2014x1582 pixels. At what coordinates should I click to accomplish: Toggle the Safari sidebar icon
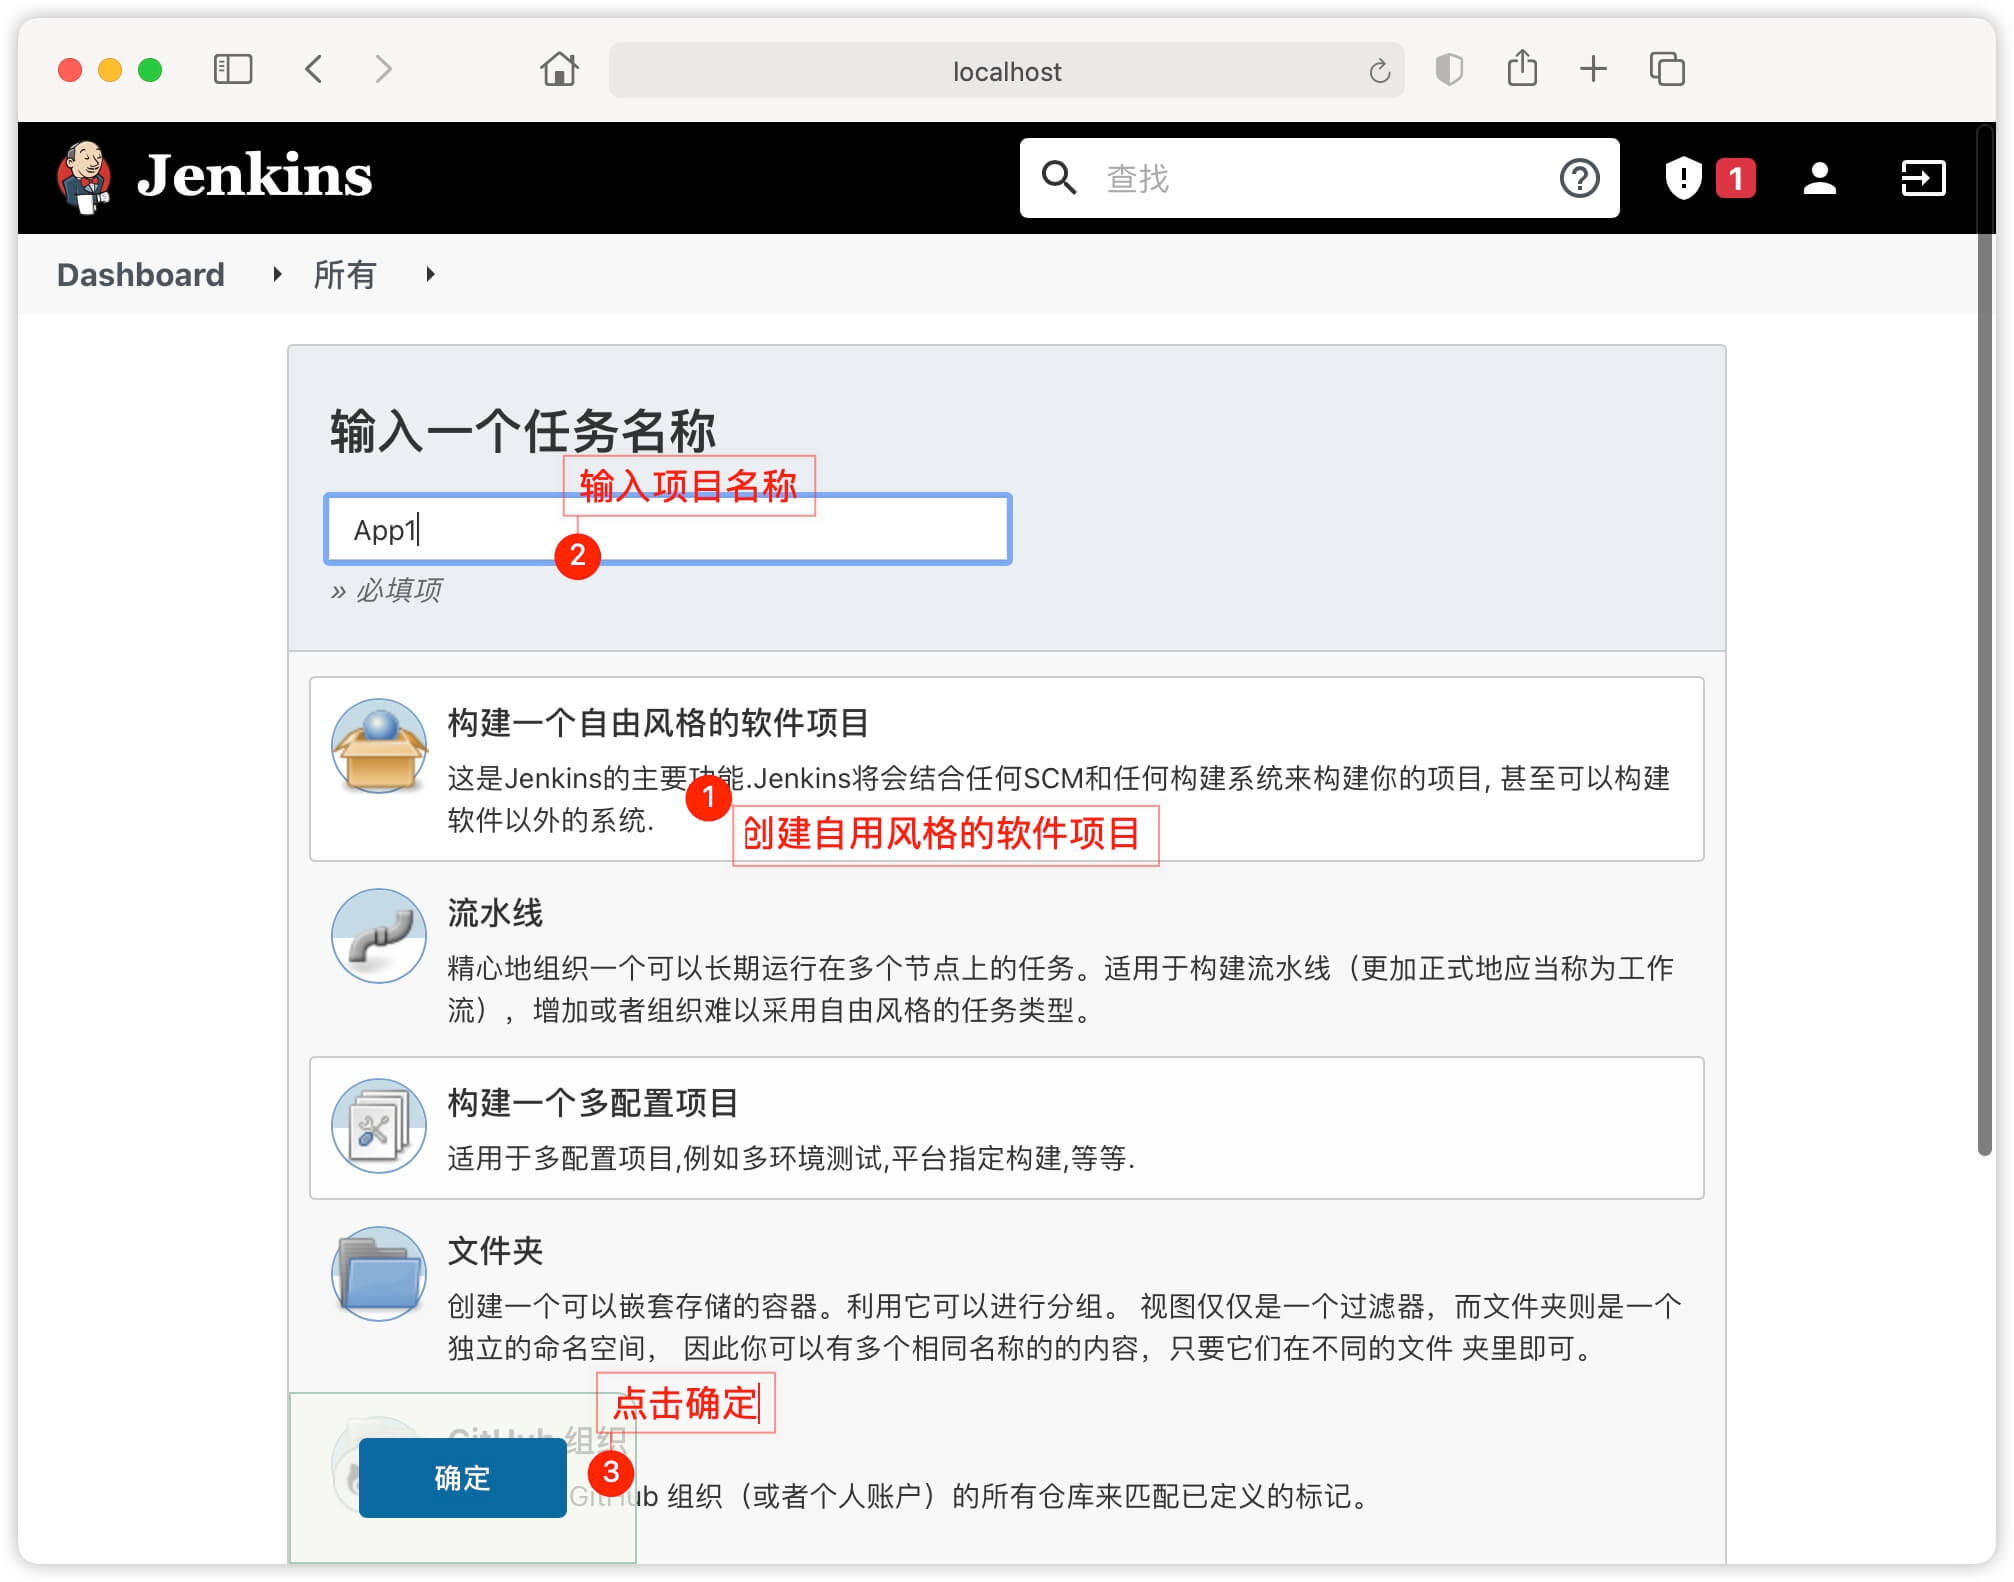(233, 69)
